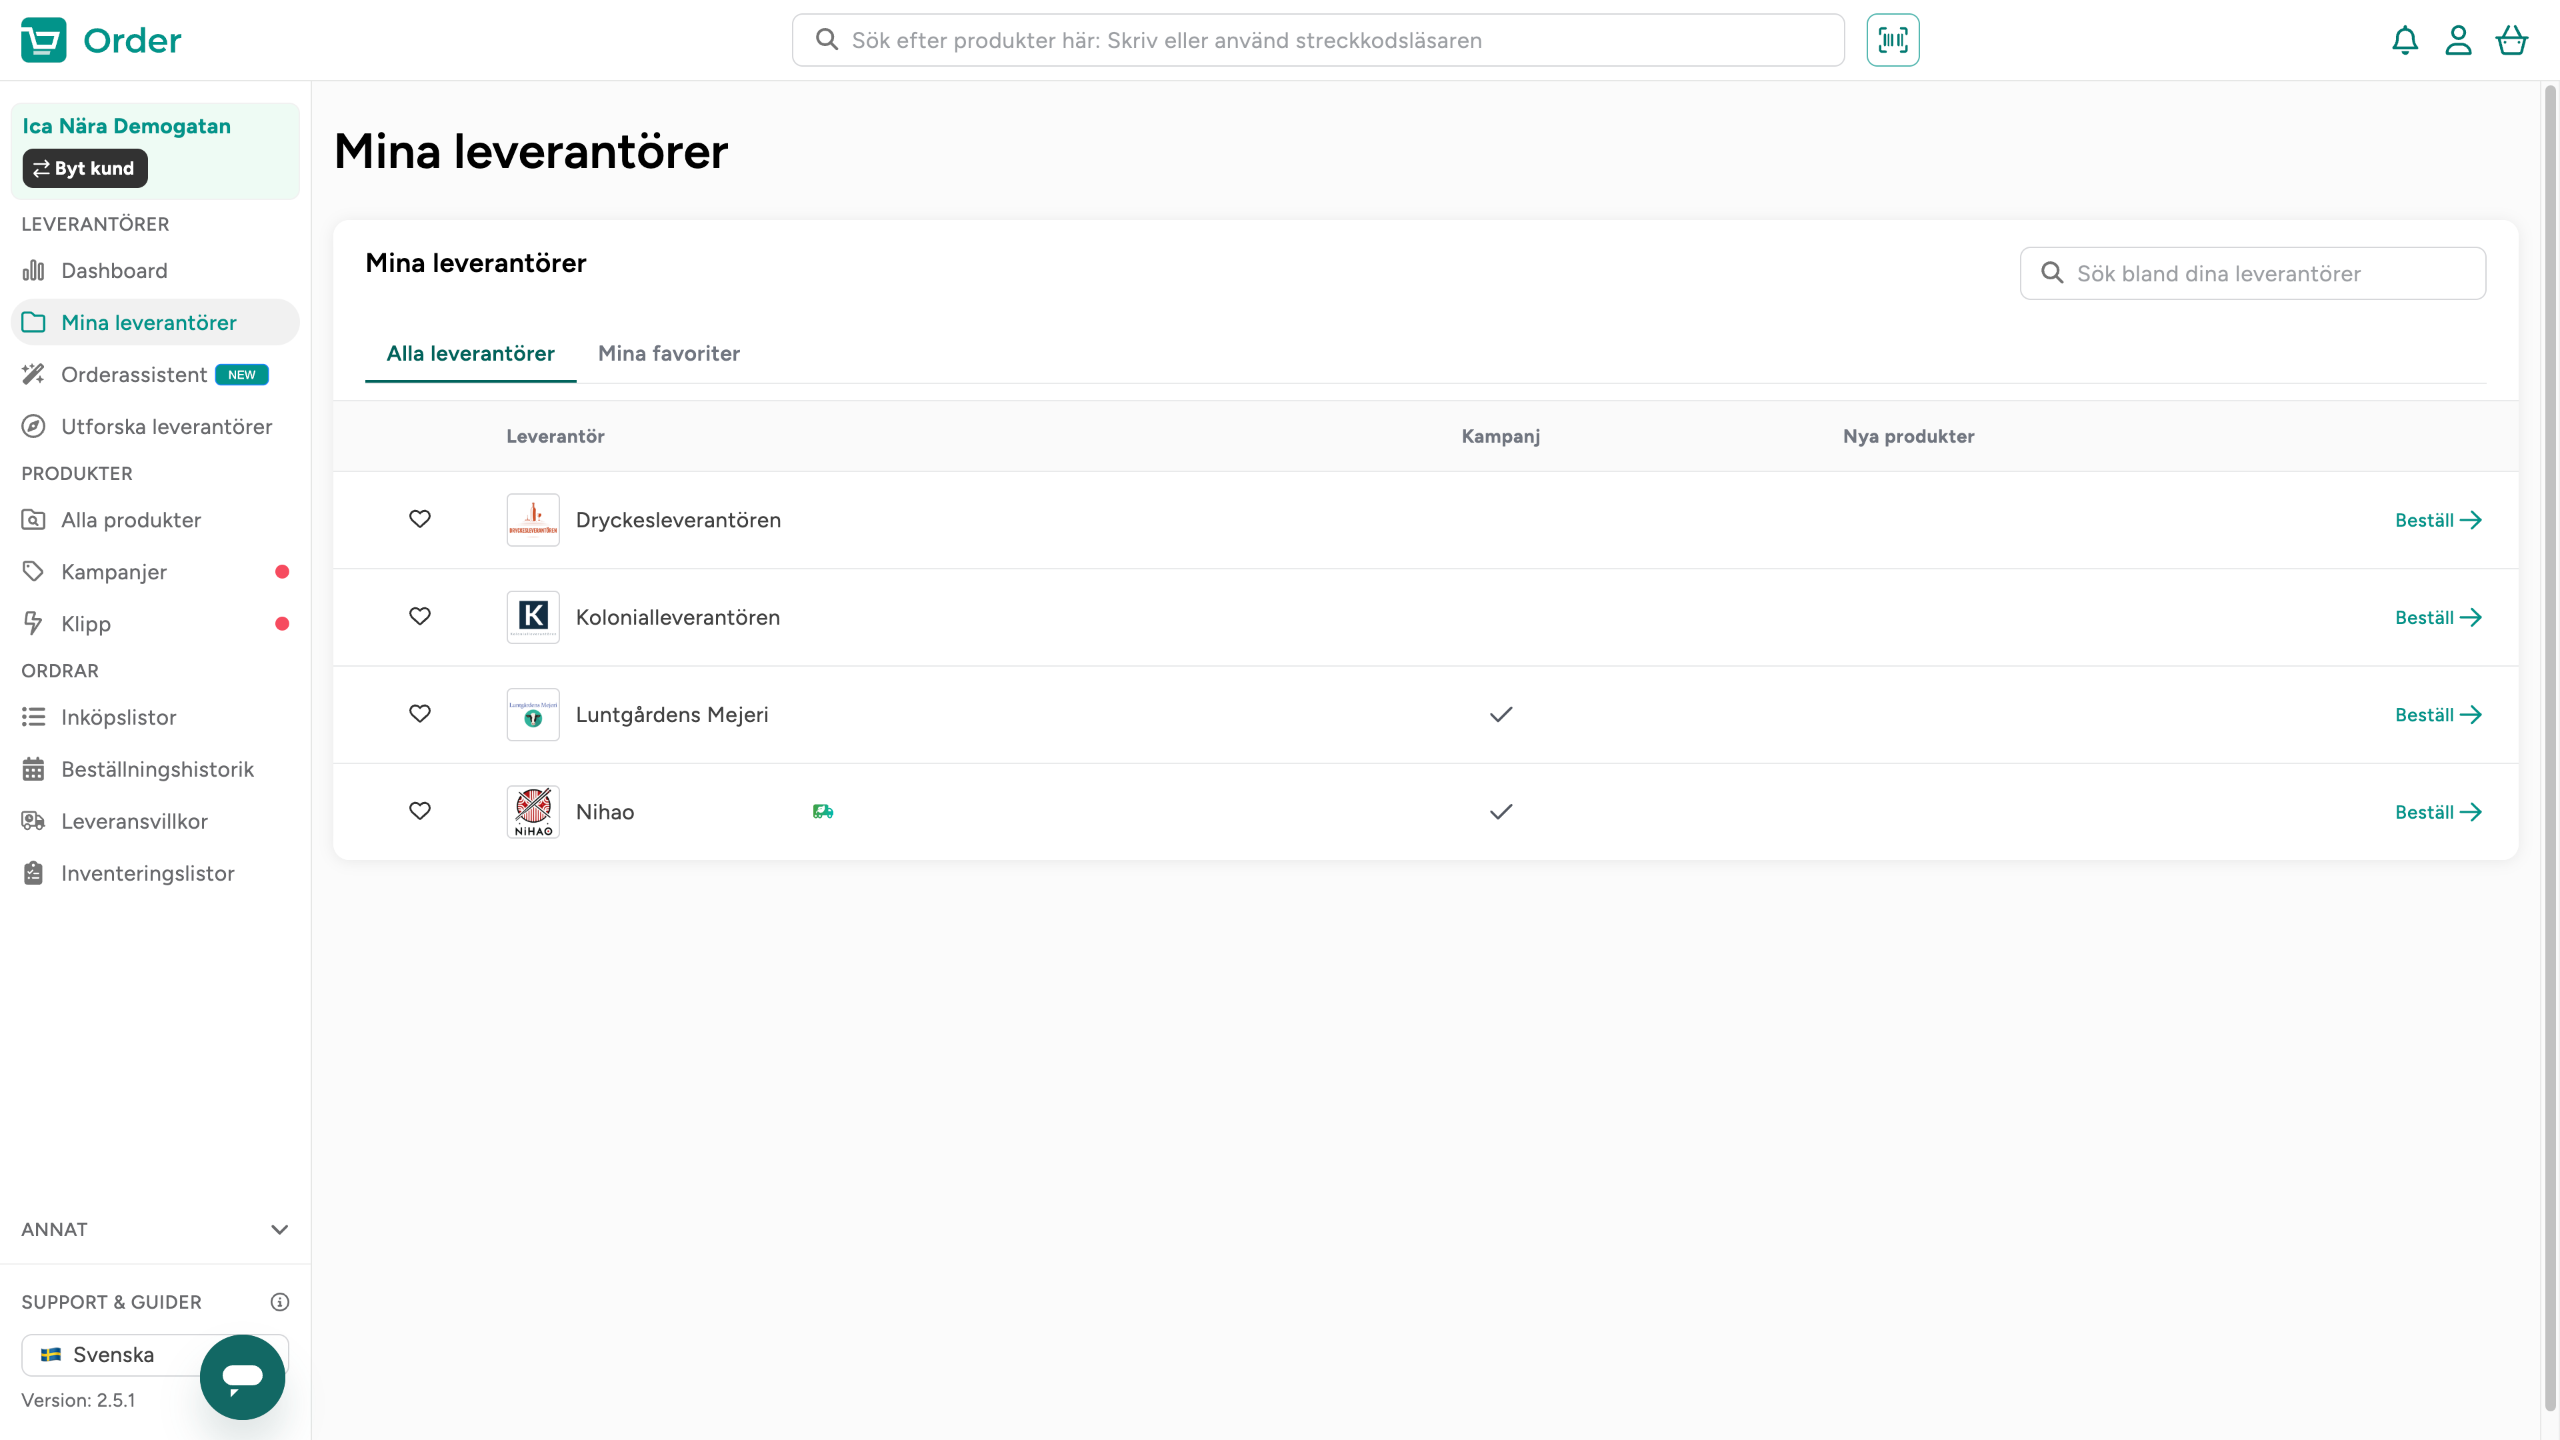The width and height of the screenshot is (2560, 1440).
Task: Open Orderassistent in the sidebar
Action: [134, 374]
